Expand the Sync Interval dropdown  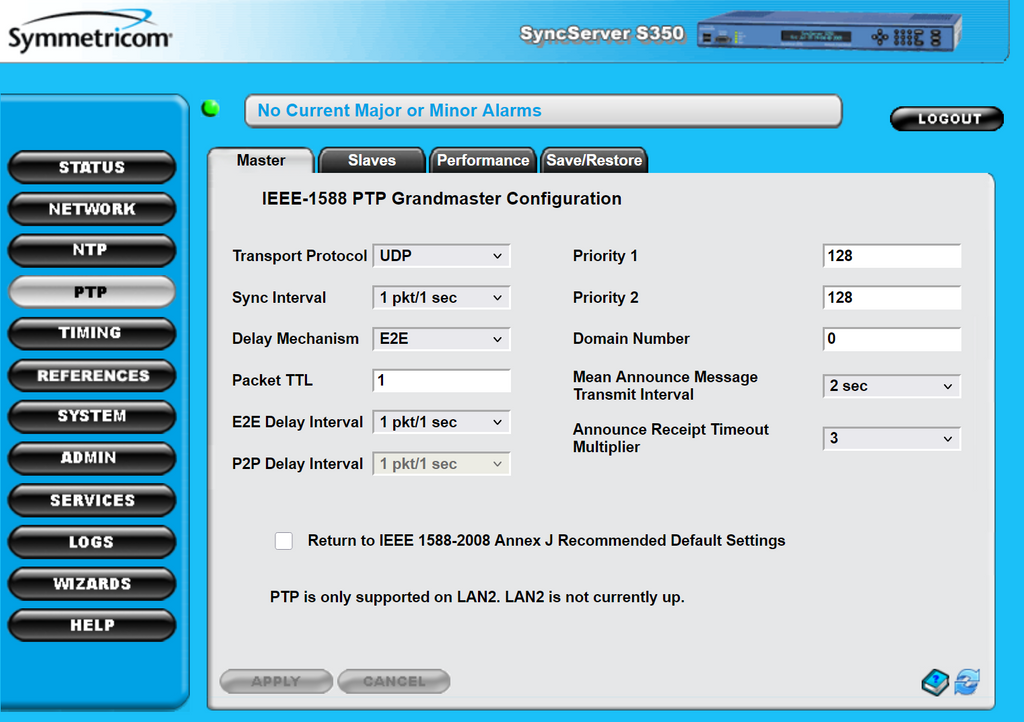(x=441, y=298)
